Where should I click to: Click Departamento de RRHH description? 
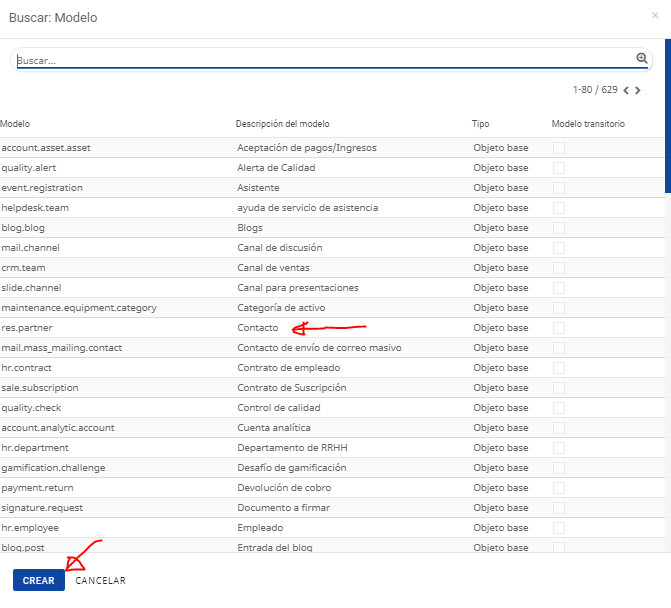coord(292,448)
